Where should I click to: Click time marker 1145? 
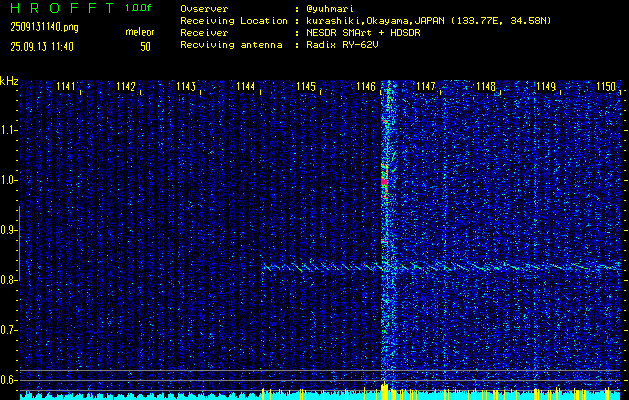(306, 87)
